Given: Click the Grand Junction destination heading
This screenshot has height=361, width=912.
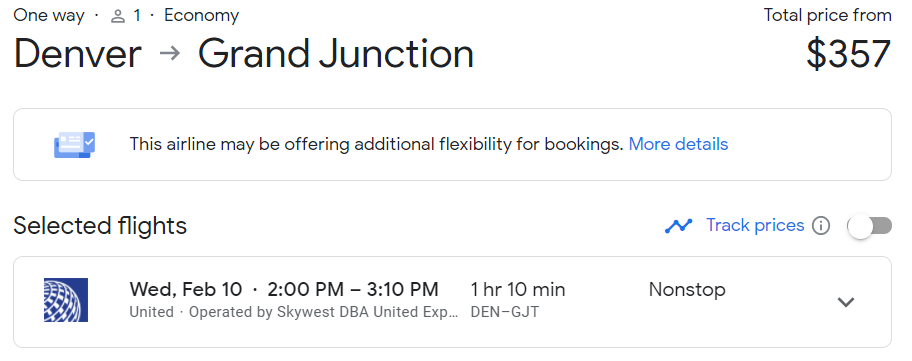Looking at the screenshot, I should pos(336,53).
